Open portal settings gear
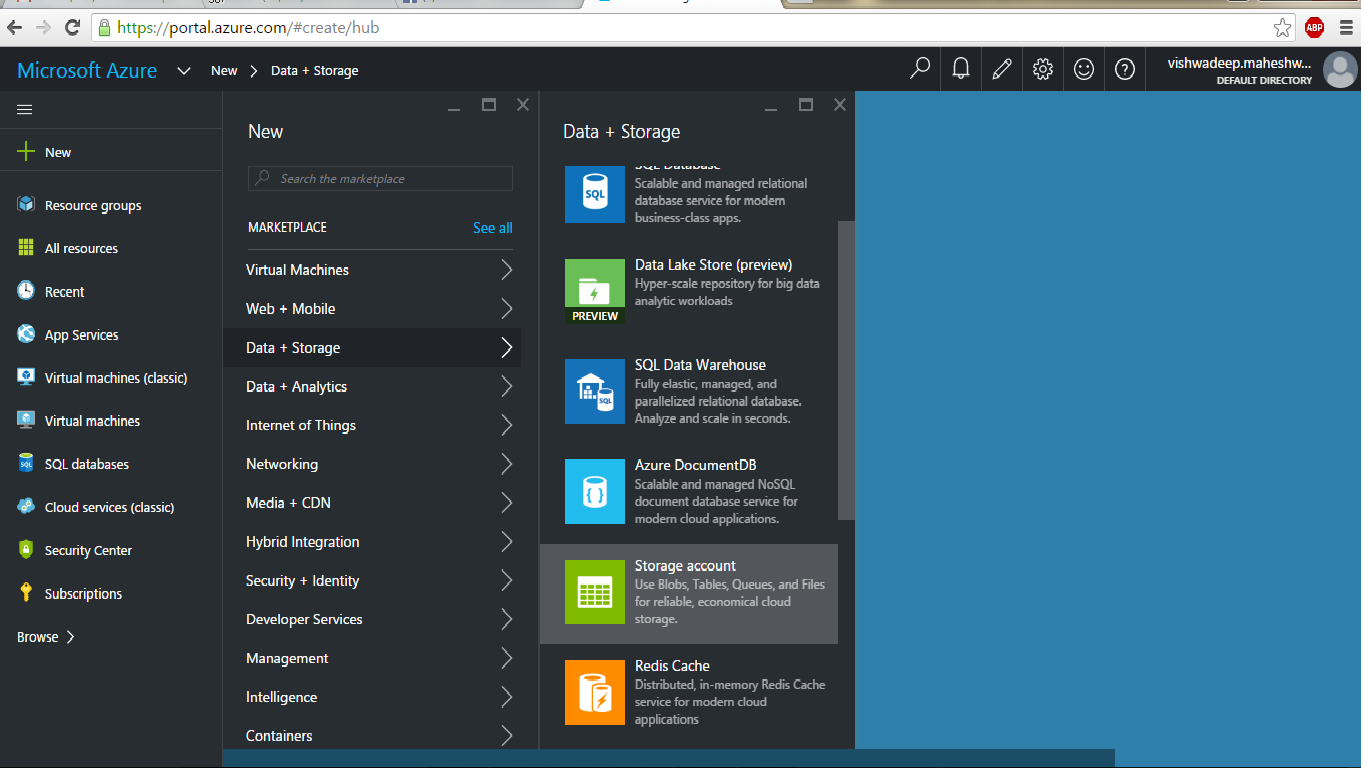Image resolution: width=1366 pixels, height=768 pixels. (x=1043, y=69)
